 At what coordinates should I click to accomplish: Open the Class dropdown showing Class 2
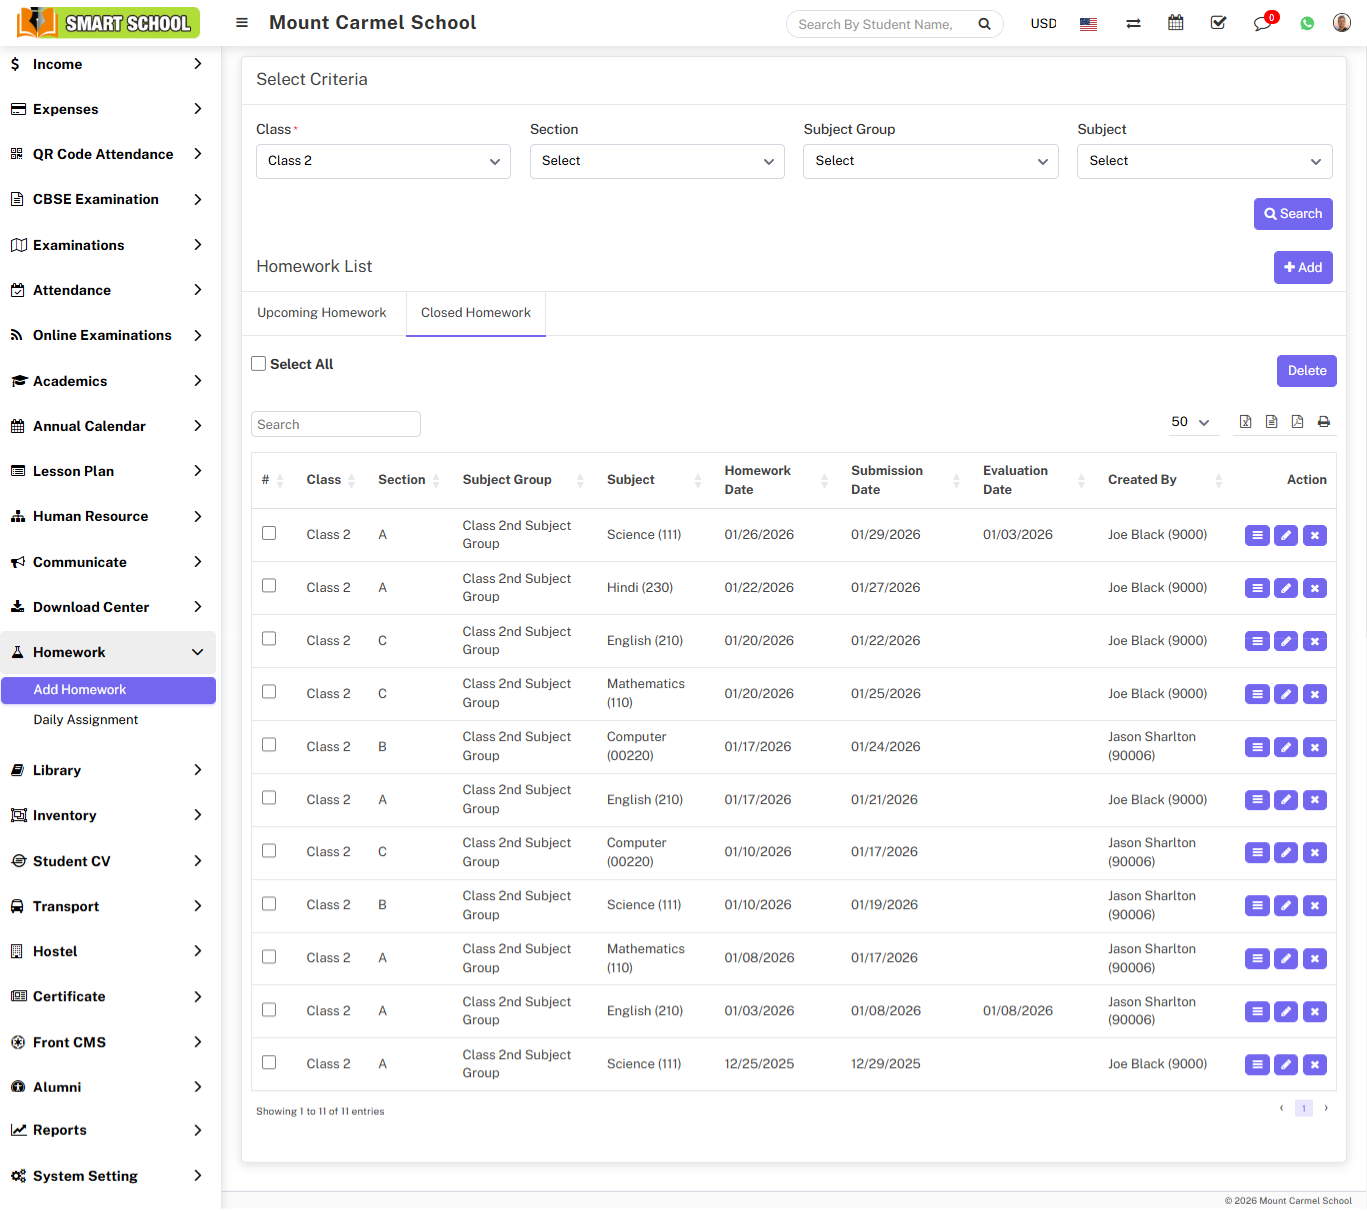(383, 161)
